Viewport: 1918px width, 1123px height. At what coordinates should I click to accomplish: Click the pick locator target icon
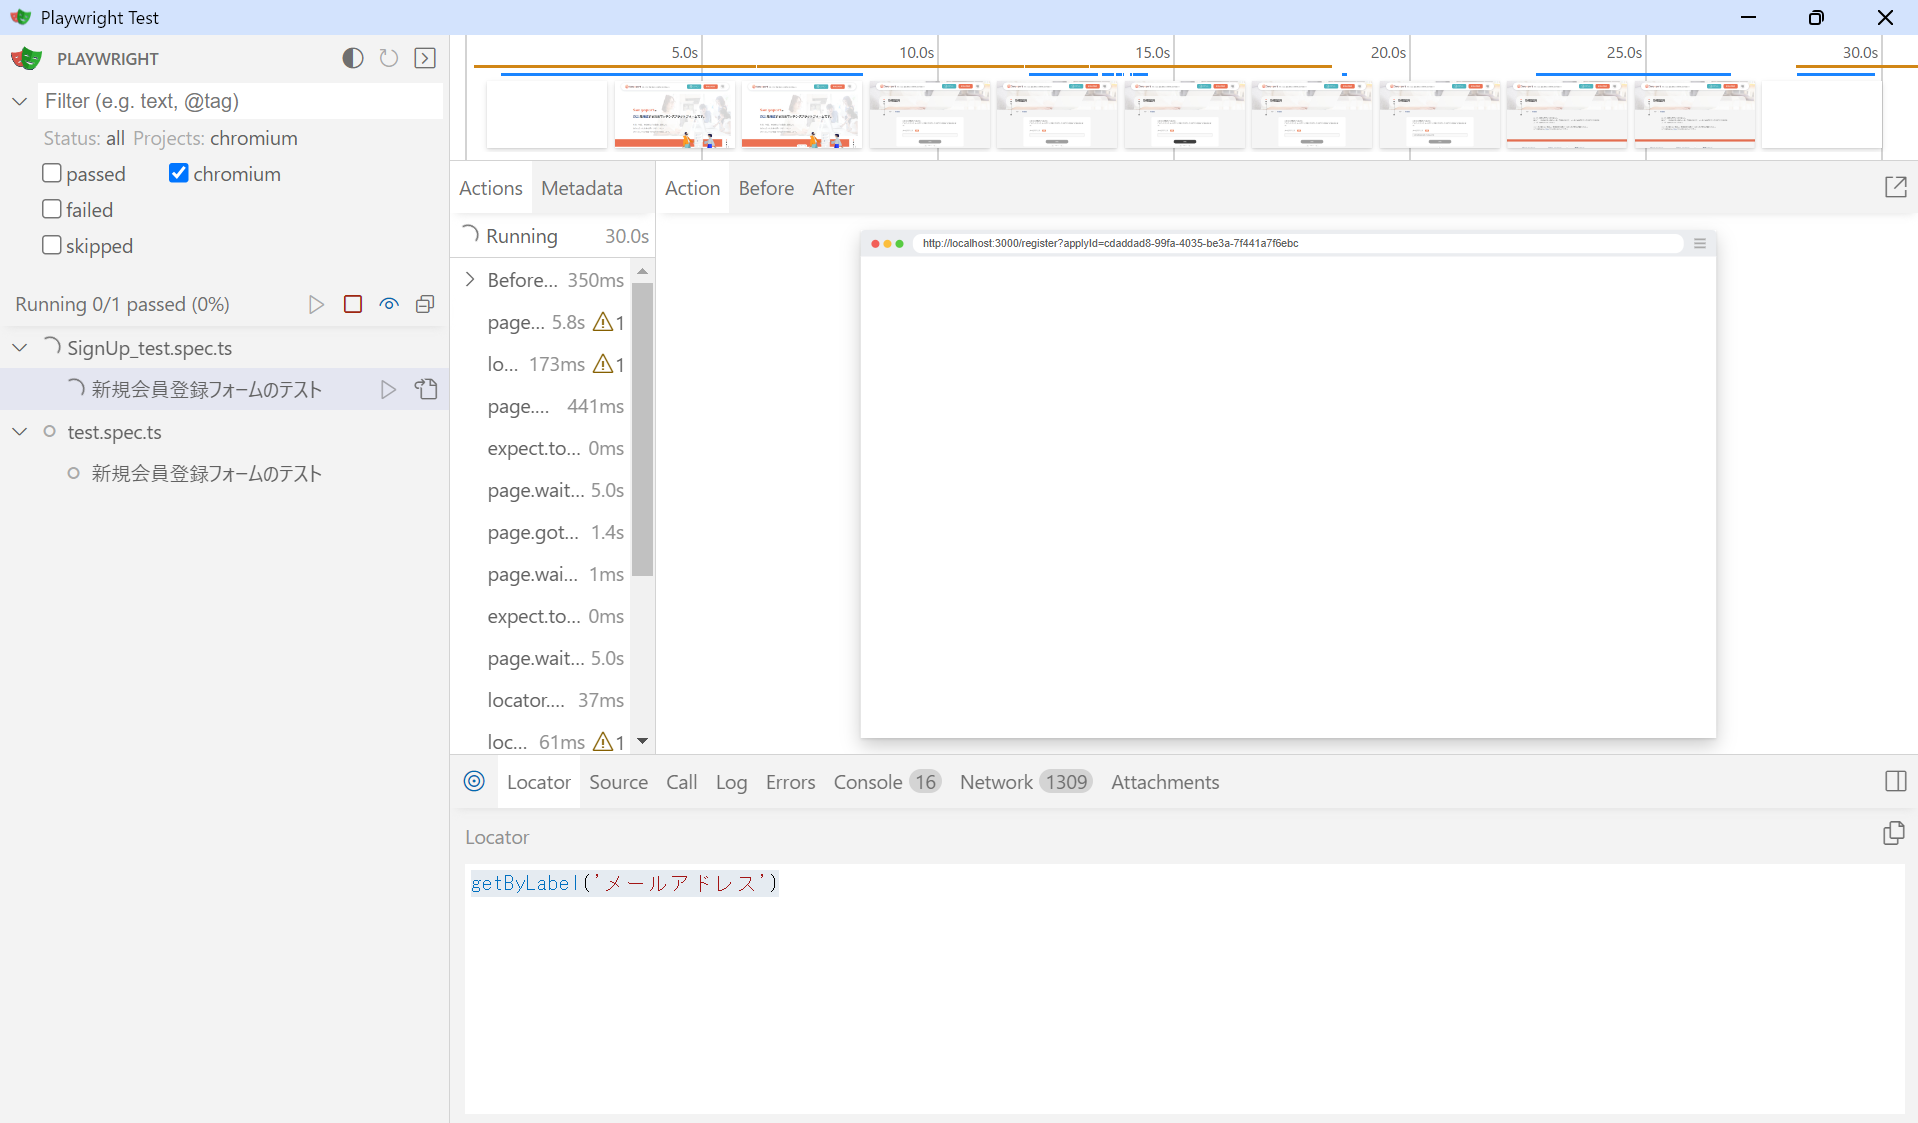pos(474,781)
